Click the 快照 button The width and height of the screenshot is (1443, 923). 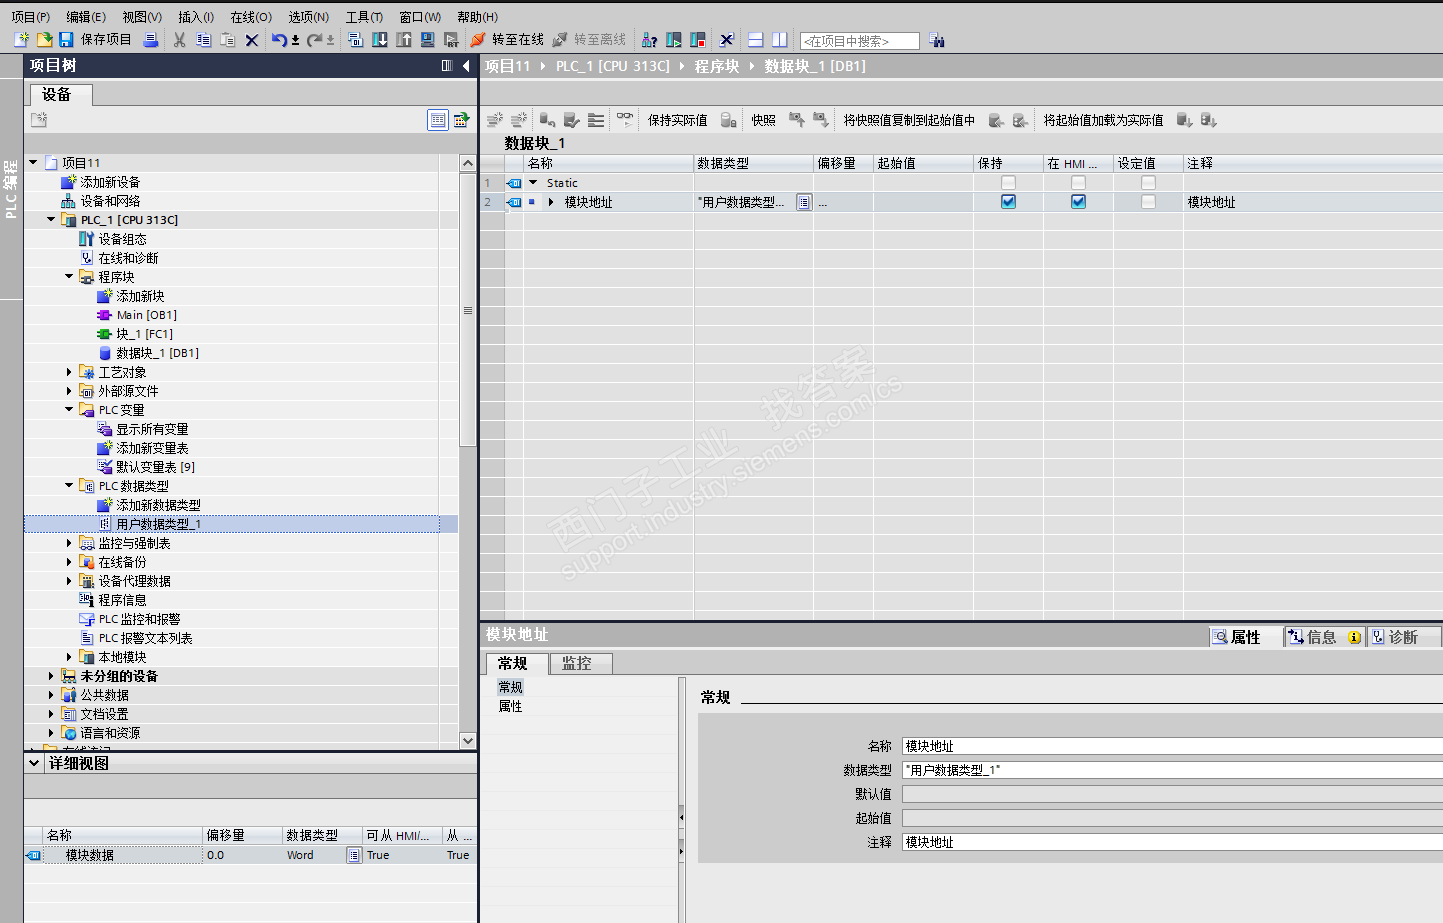[763, 120]
